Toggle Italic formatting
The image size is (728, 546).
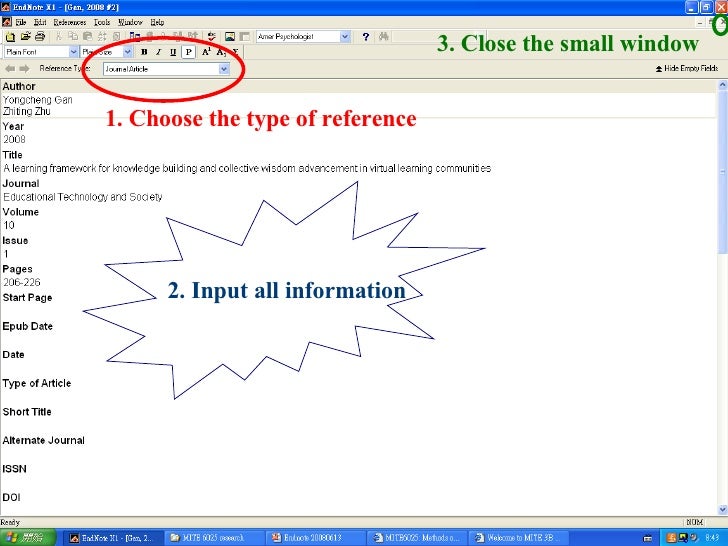point(158,52)
